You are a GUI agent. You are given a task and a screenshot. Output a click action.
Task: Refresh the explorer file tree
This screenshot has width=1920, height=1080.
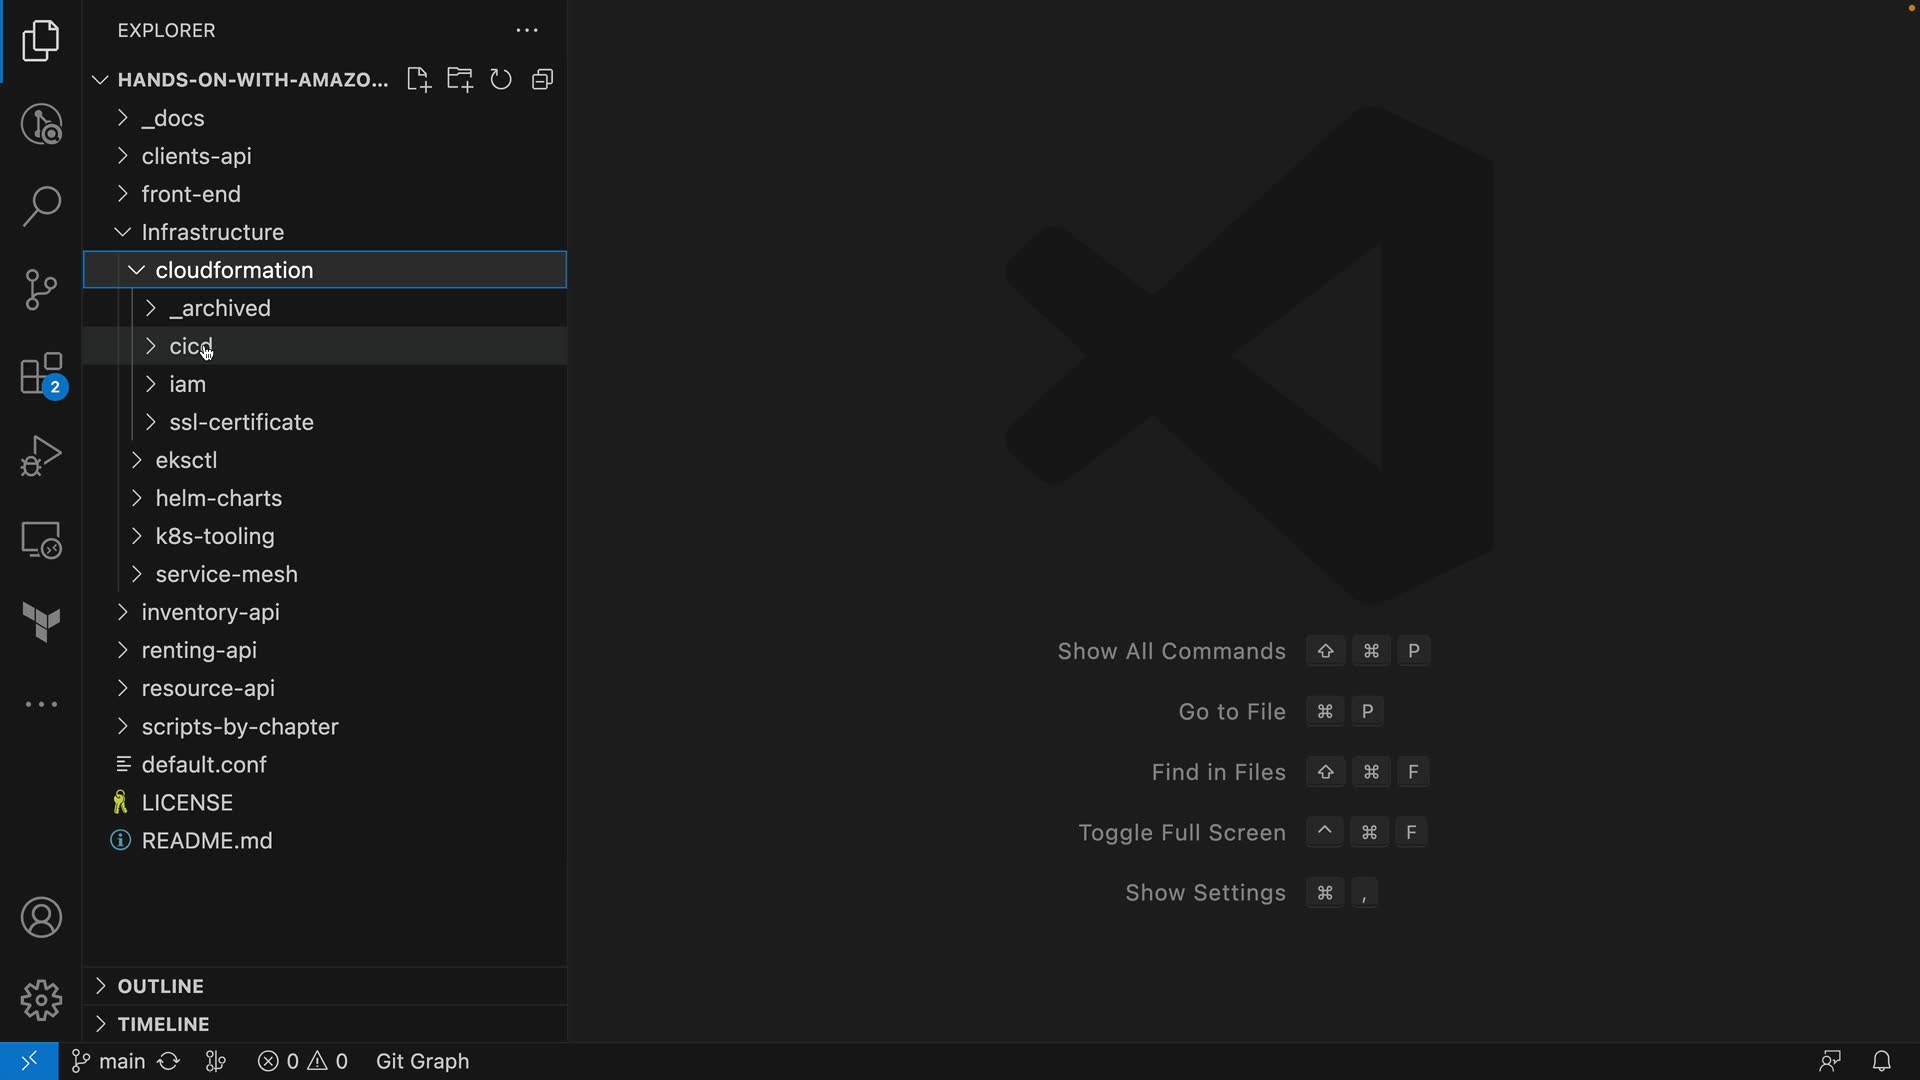click(501, 80)
